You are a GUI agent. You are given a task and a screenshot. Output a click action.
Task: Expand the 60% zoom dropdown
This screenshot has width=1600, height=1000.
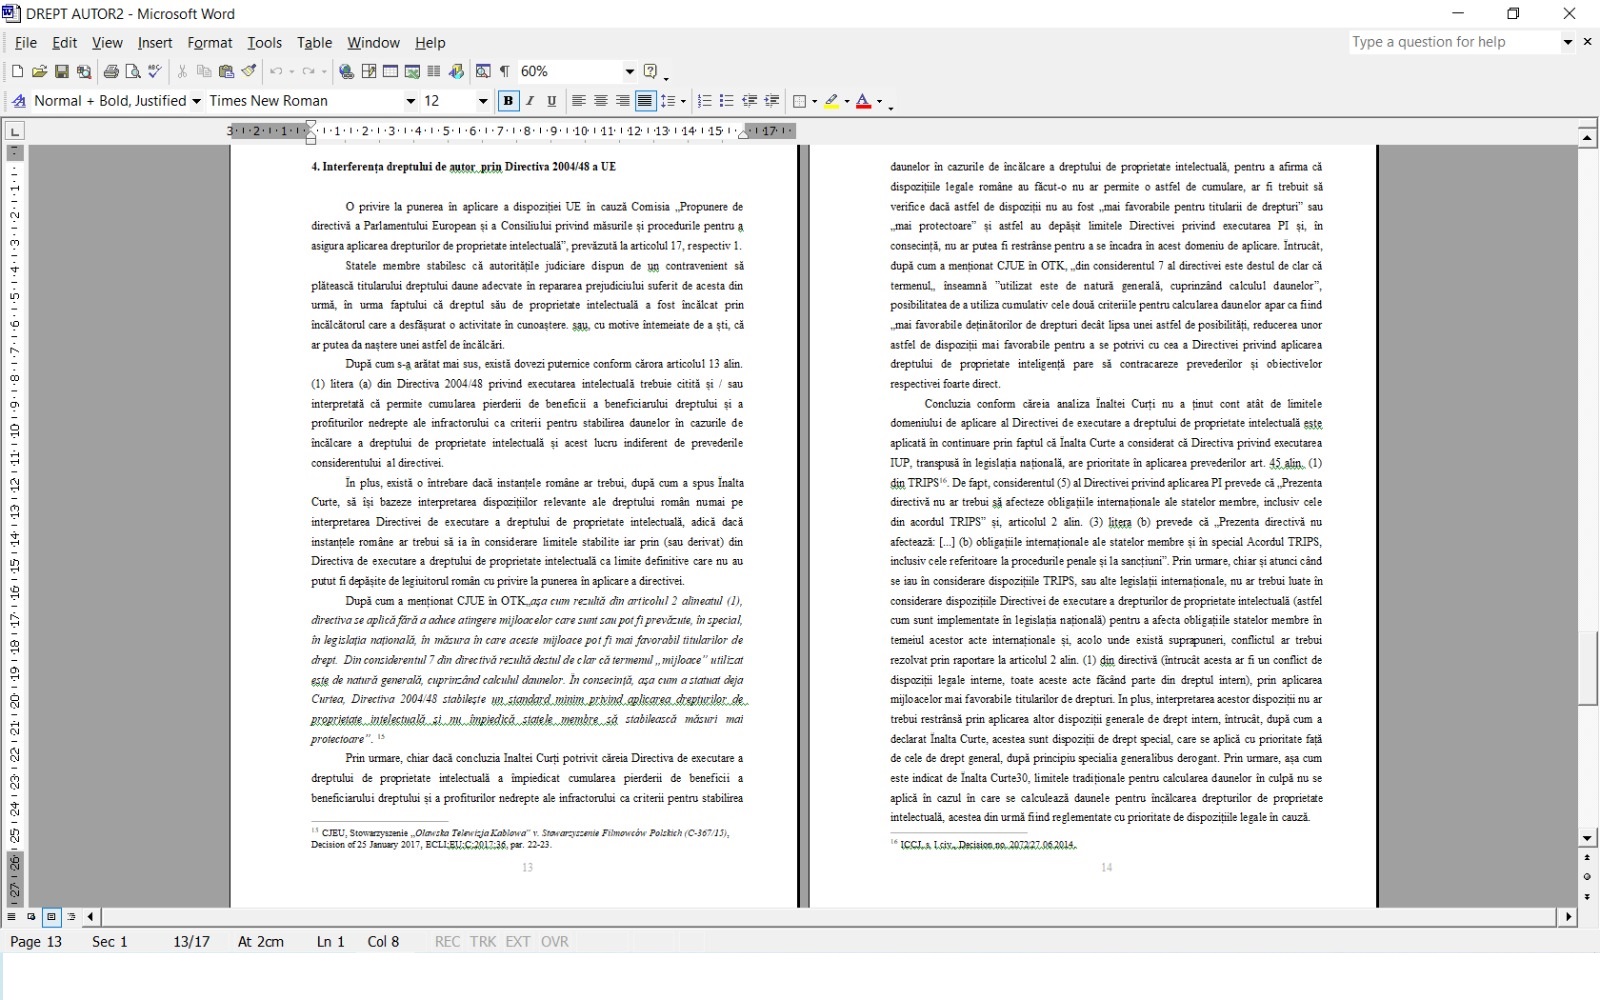pyautogui.click(x=629, y=72)
